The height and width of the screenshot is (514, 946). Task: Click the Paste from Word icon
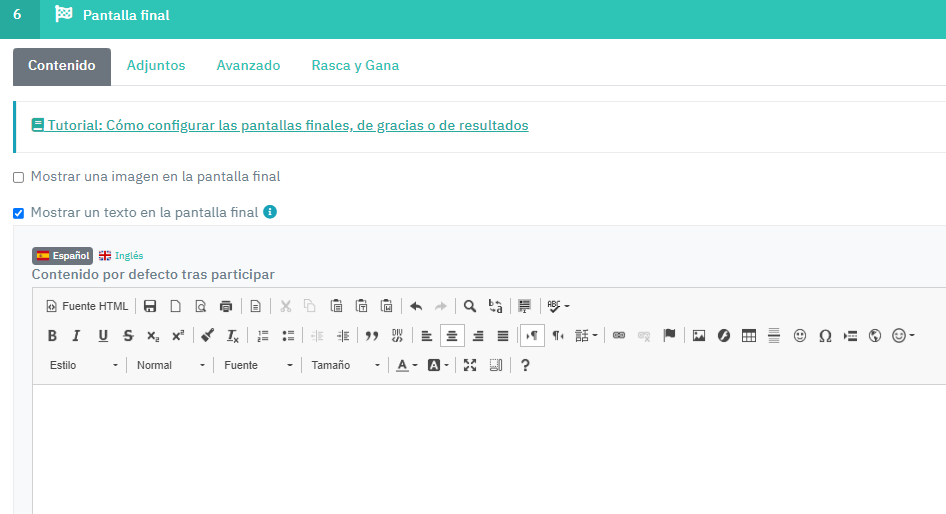387,306
